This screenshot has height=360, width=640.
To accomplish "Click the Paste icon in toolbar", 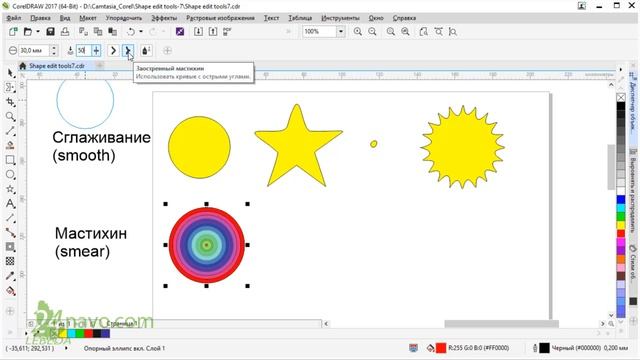I will 112,31.
